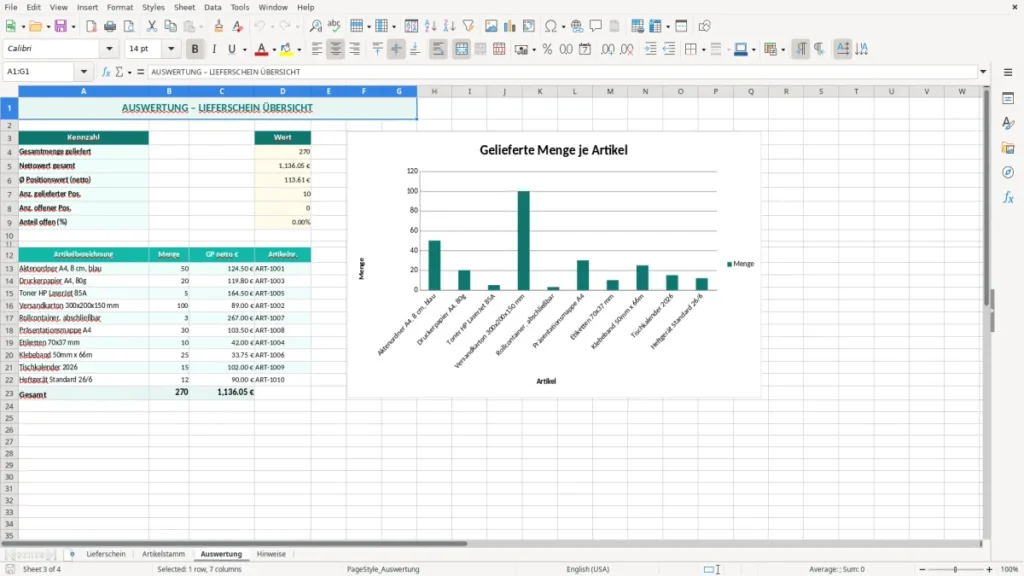Screen dimensions: 1024x576
Task: Toggle Align Right
Action: tap(355, 49)
